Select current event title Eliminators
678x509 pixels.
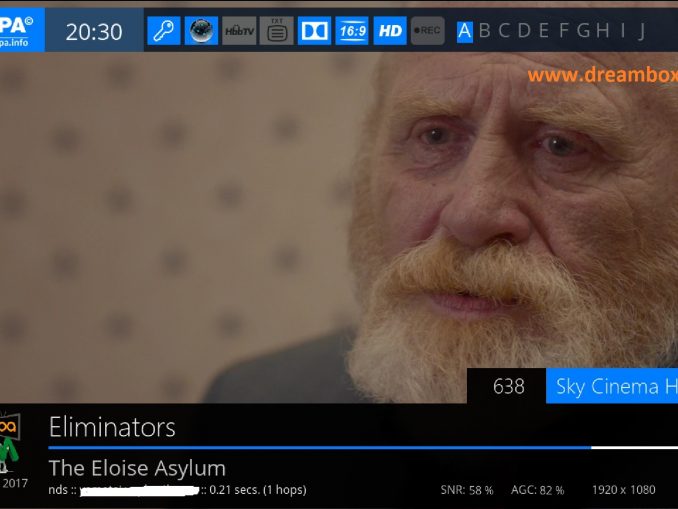112,427
